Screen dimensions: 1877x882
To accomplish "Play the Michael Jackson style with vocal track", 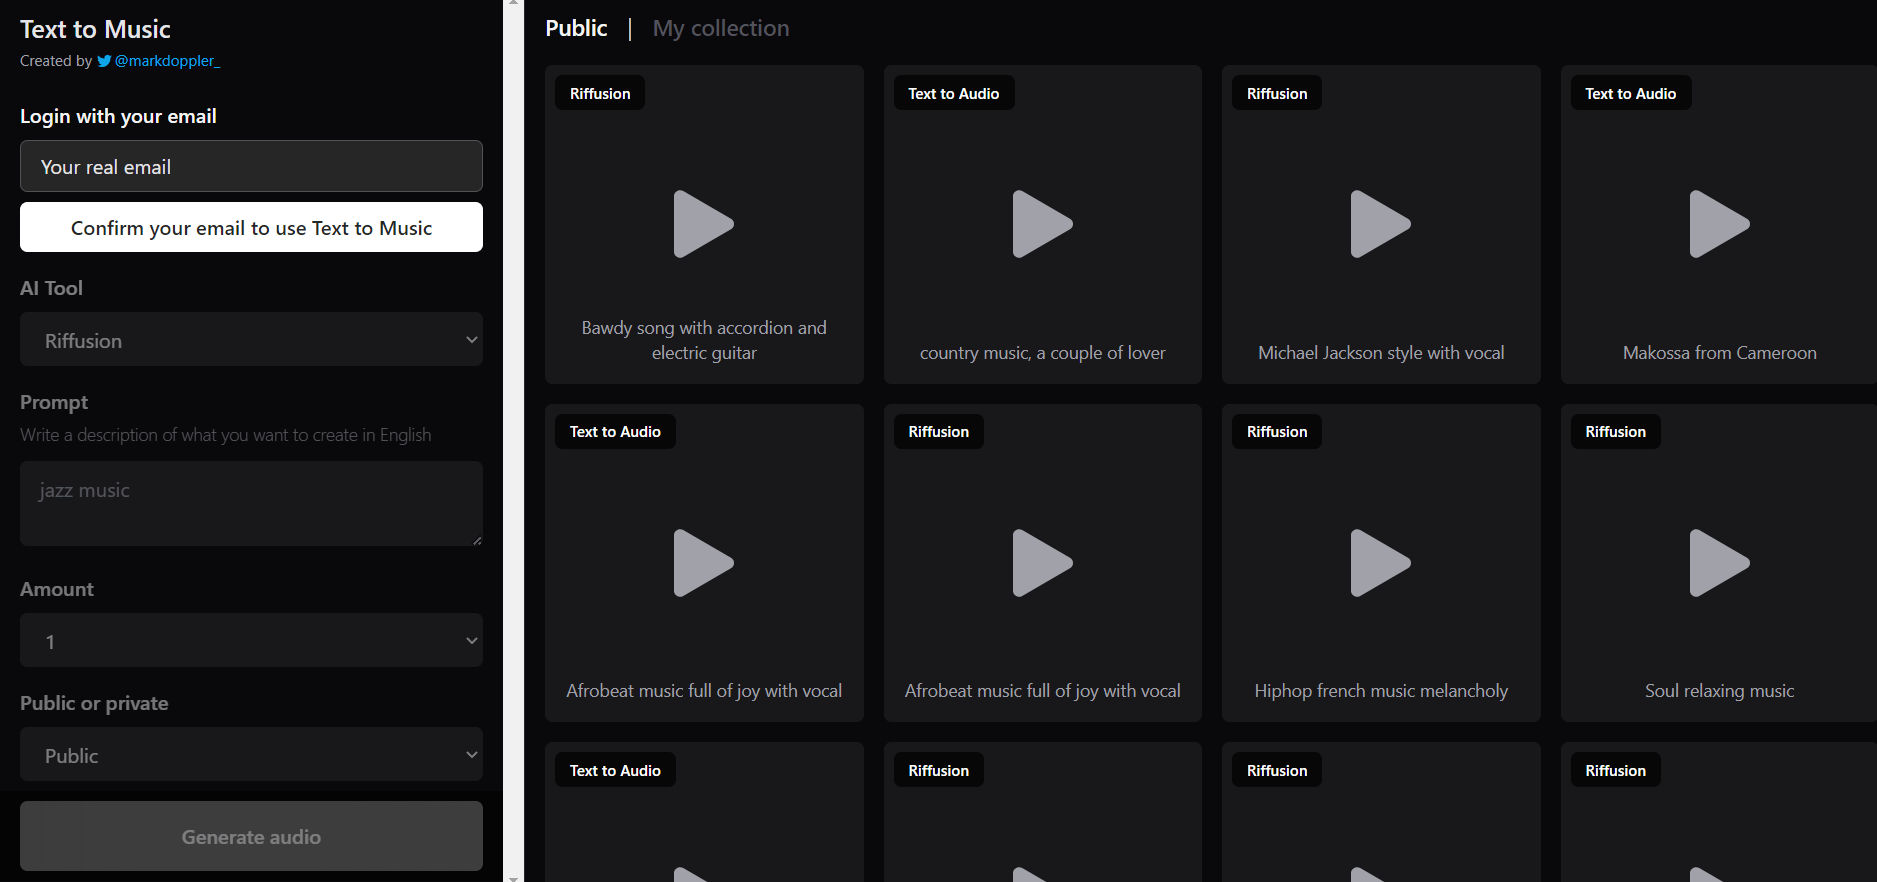I will 1380,224.
